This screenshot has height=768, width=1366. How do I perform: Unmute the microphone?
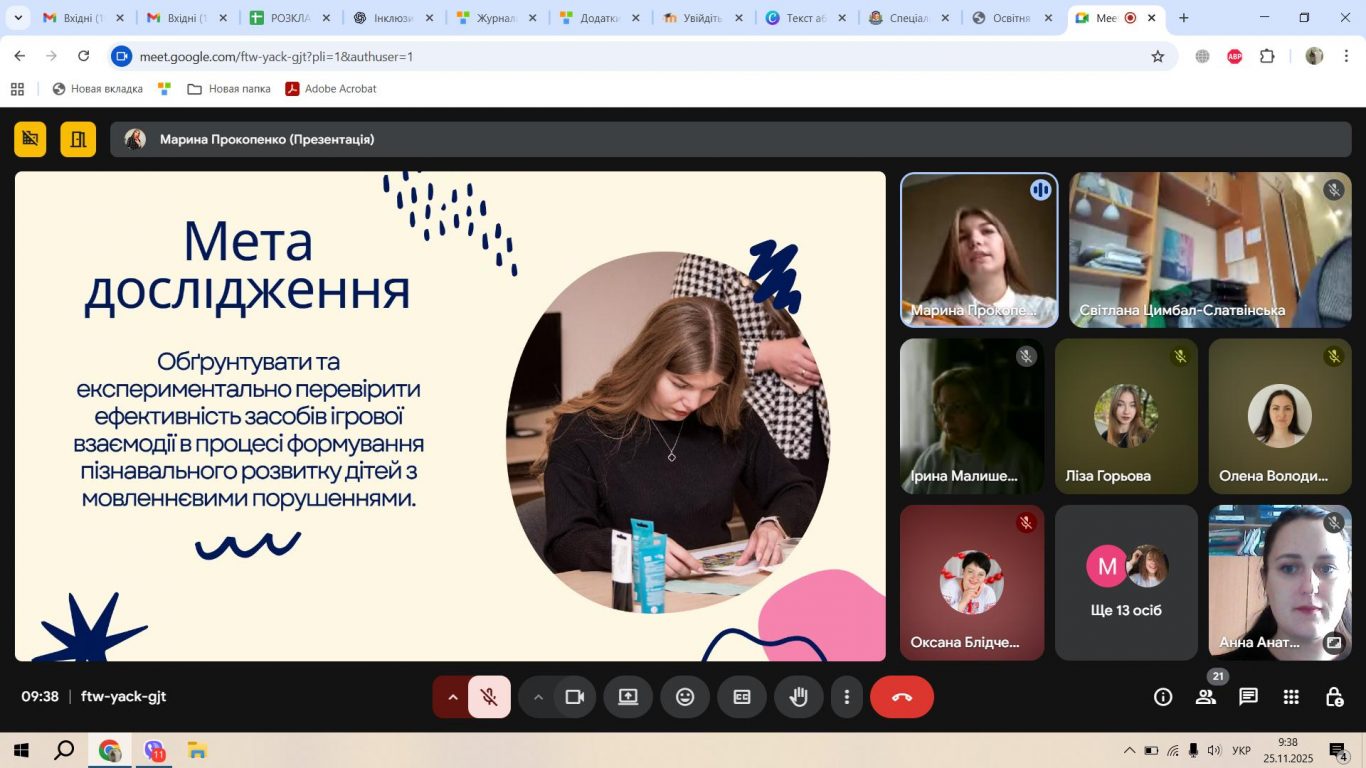point(489,697)
